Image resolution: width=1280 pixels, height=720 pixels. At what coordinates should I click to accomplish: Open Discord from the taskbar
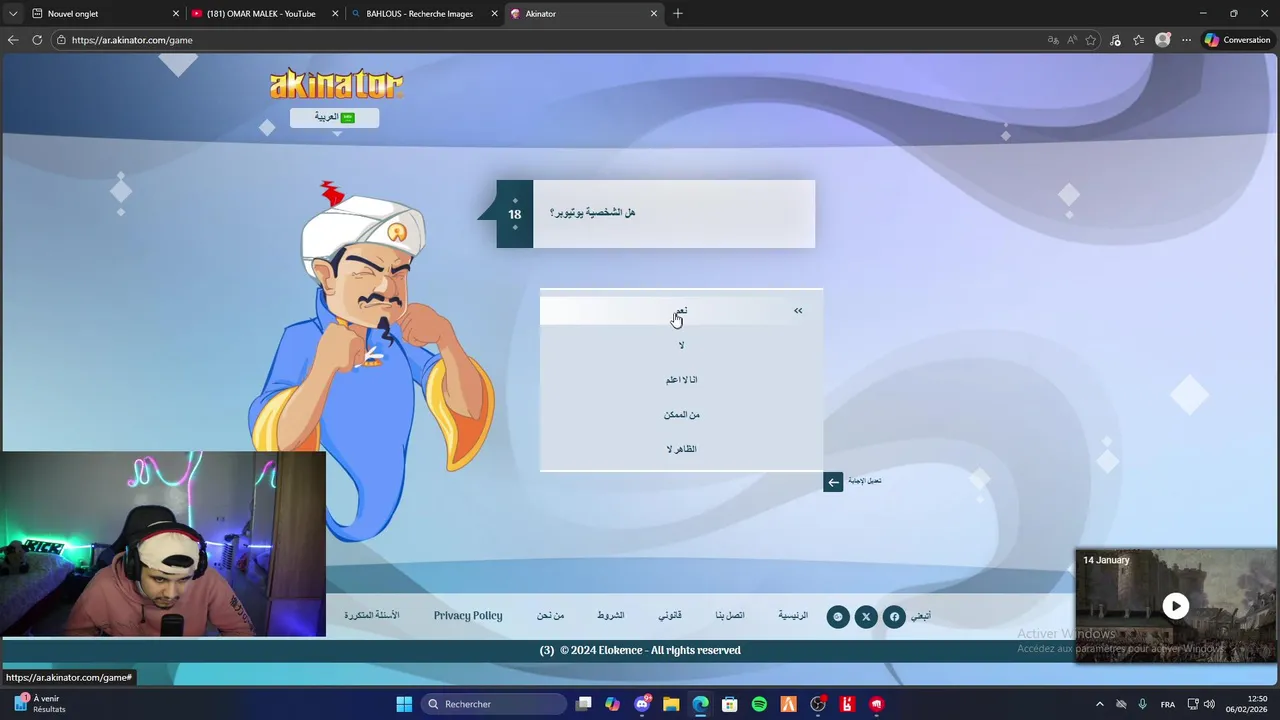coord(642,704)
